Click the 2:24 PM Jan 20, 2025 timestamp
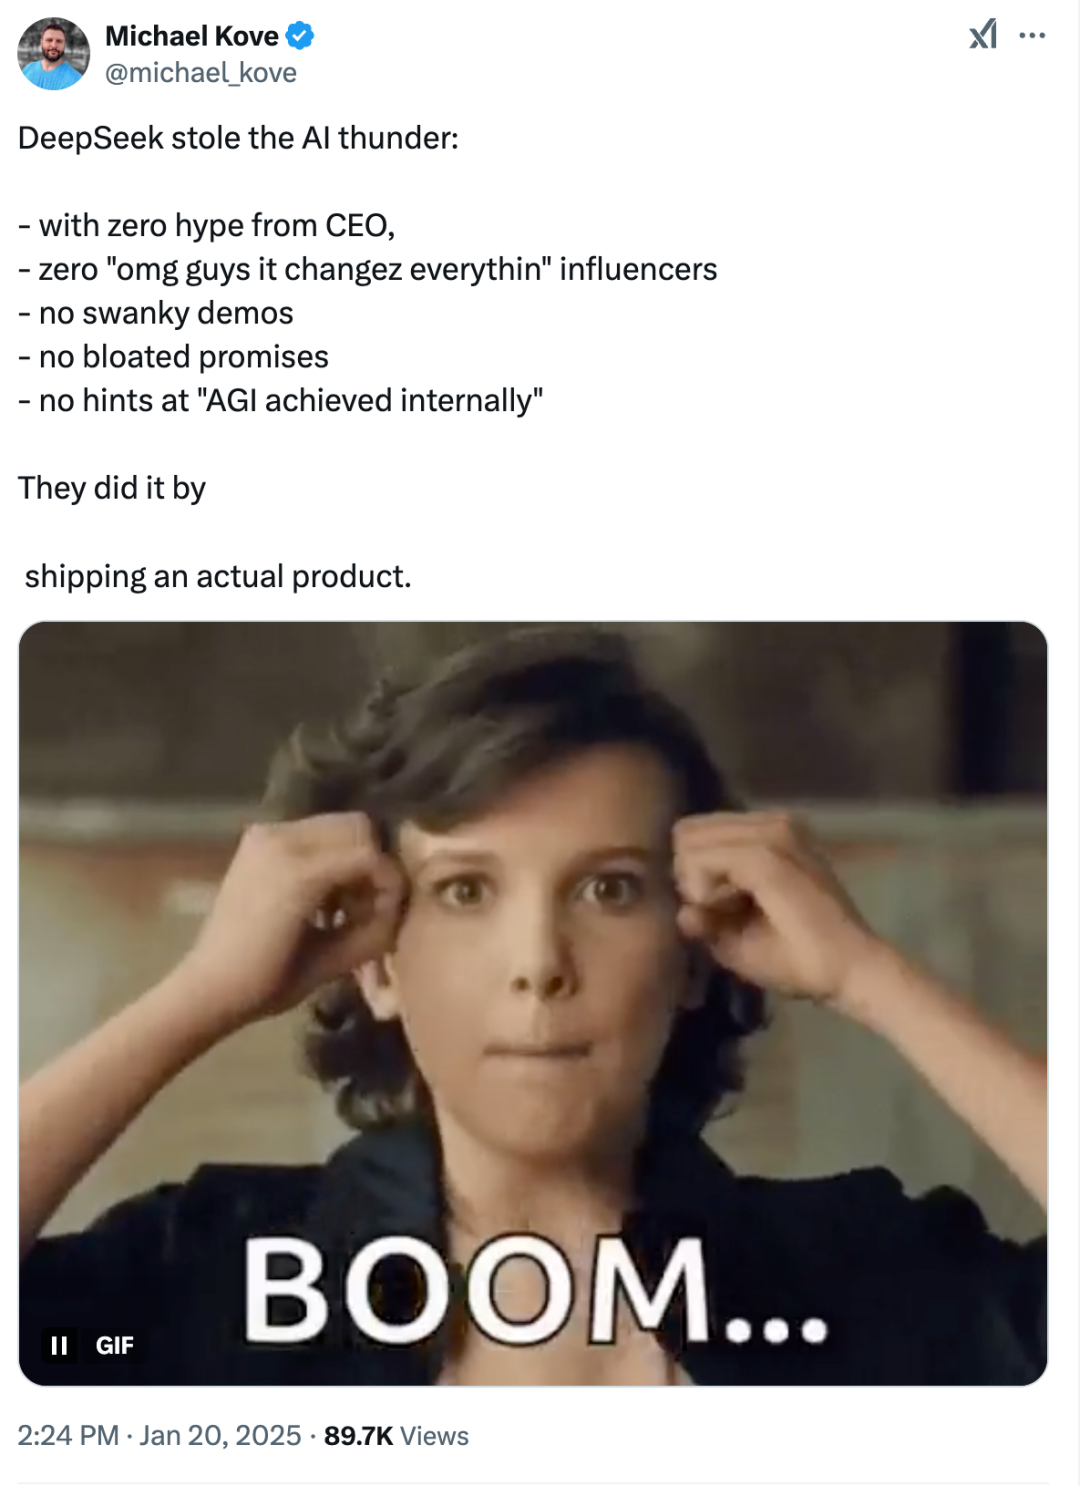Image resolution: width=1080 pixels, height=1486 pixels. coord(160,1435)
